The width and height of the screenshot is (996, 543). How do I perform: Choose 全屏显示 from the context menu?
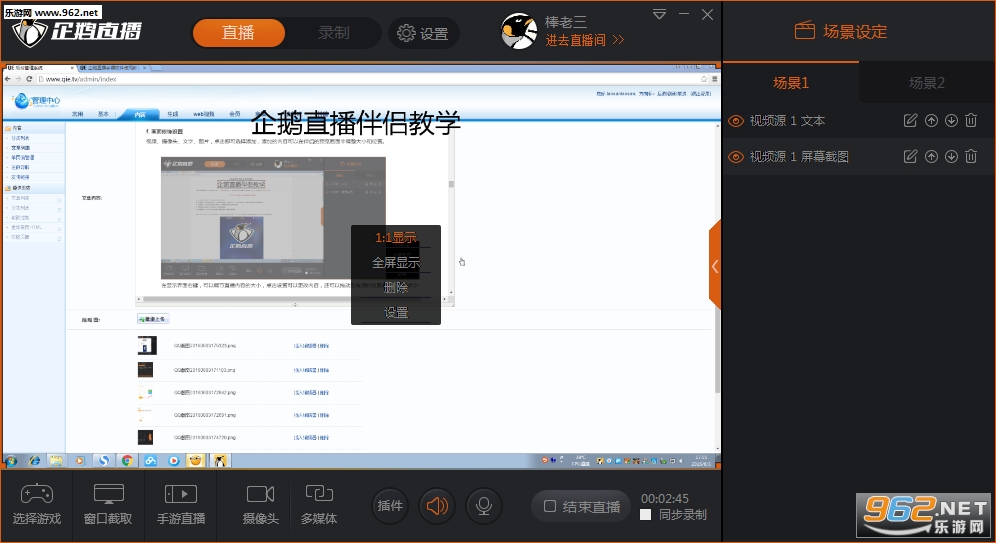(396, 262)
